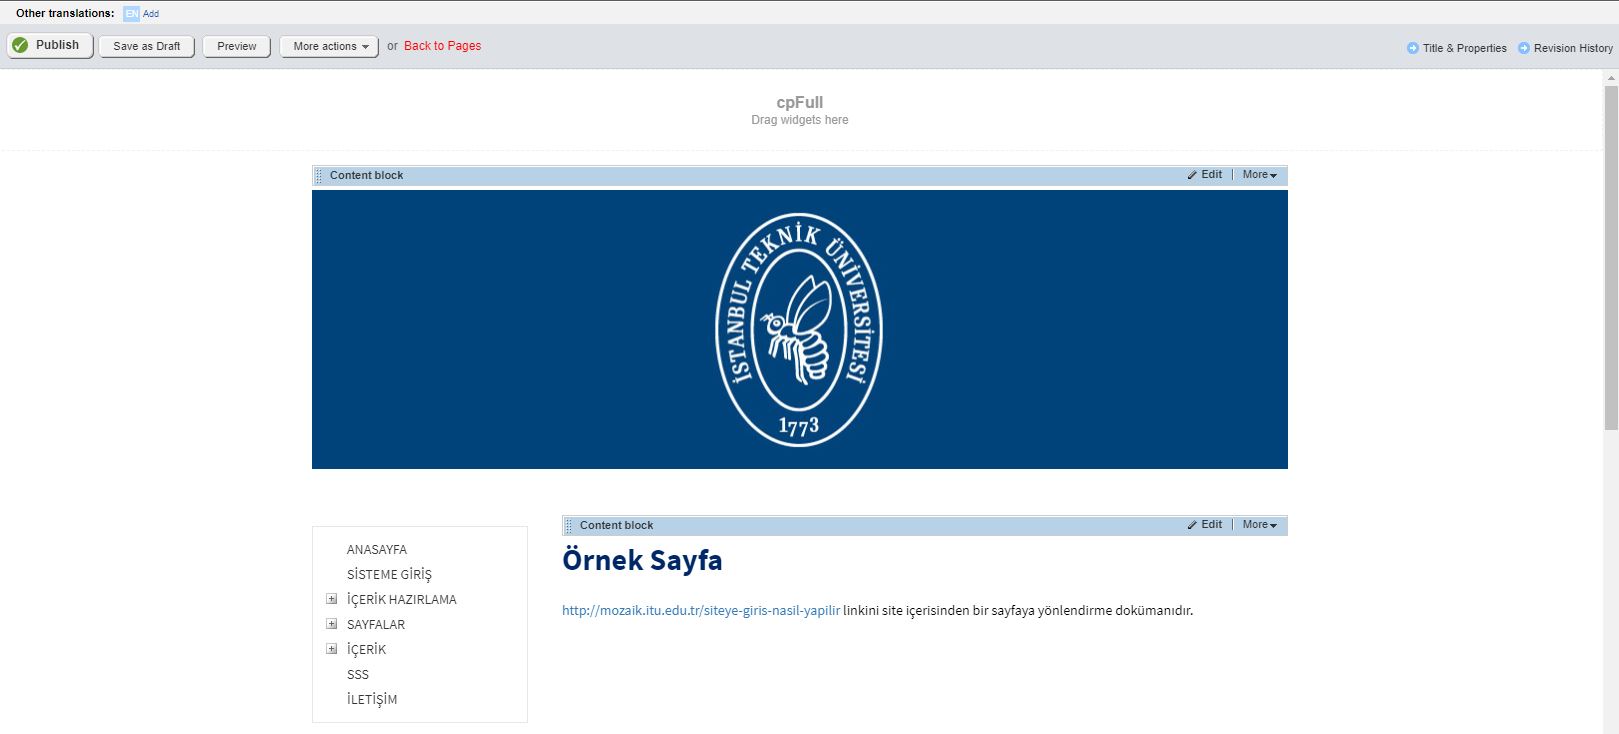Expand the İÇERİK HAZIRLAMA tree node
The height and width of the screenshot is (734, 1619).
click(332, 599)
